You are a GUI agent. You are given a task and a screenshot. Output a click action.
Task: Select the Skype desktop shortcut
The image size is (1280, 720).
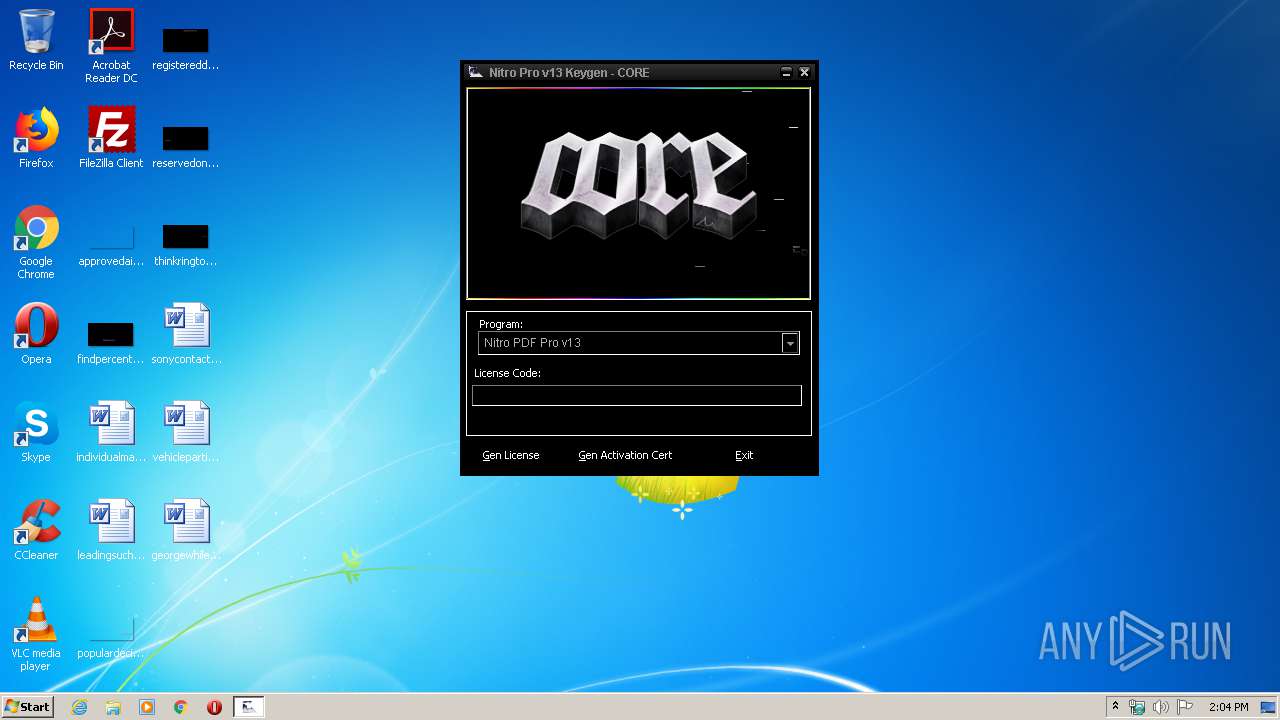[x=36, y=432]
